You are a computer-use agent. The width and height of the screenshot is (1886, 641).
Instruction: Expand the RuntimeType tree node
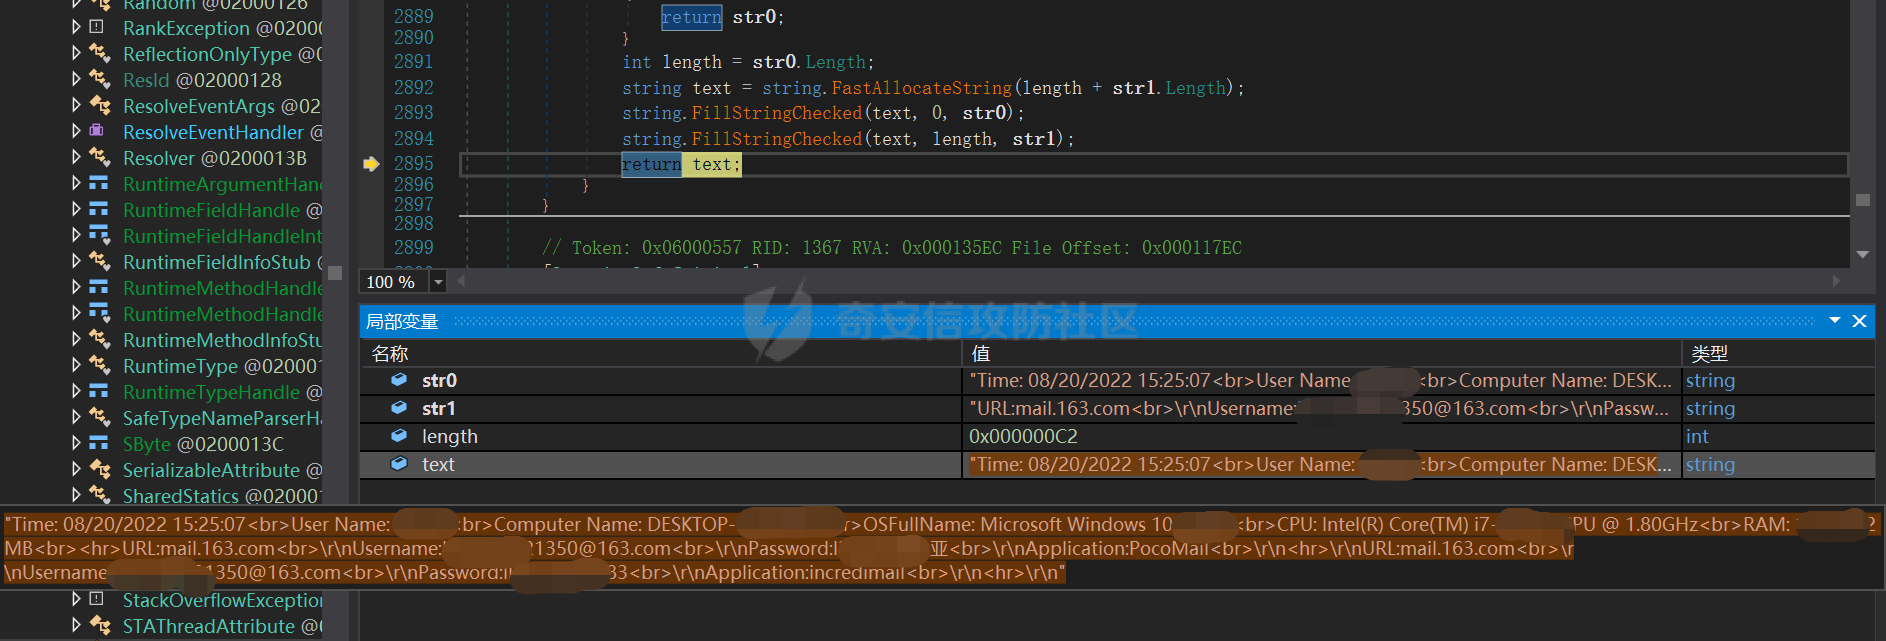pos(77,365)
